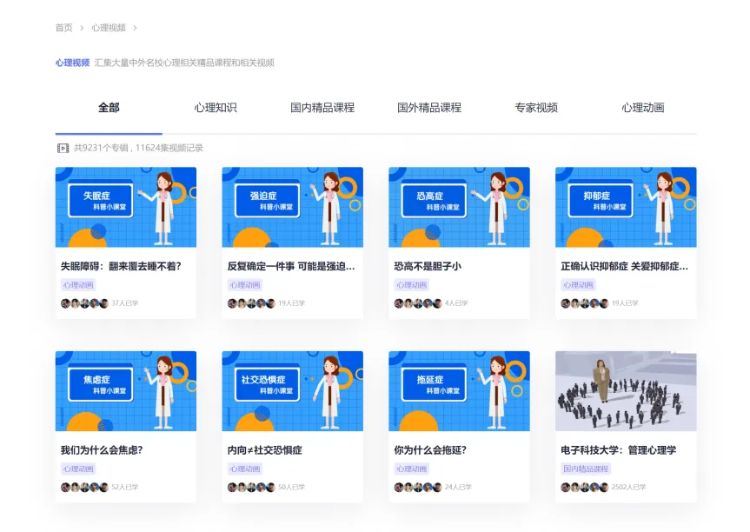Click 国内精品课程 tag under 电子科技大学 course
750x532 pixels.
click(x=584, y=469)
